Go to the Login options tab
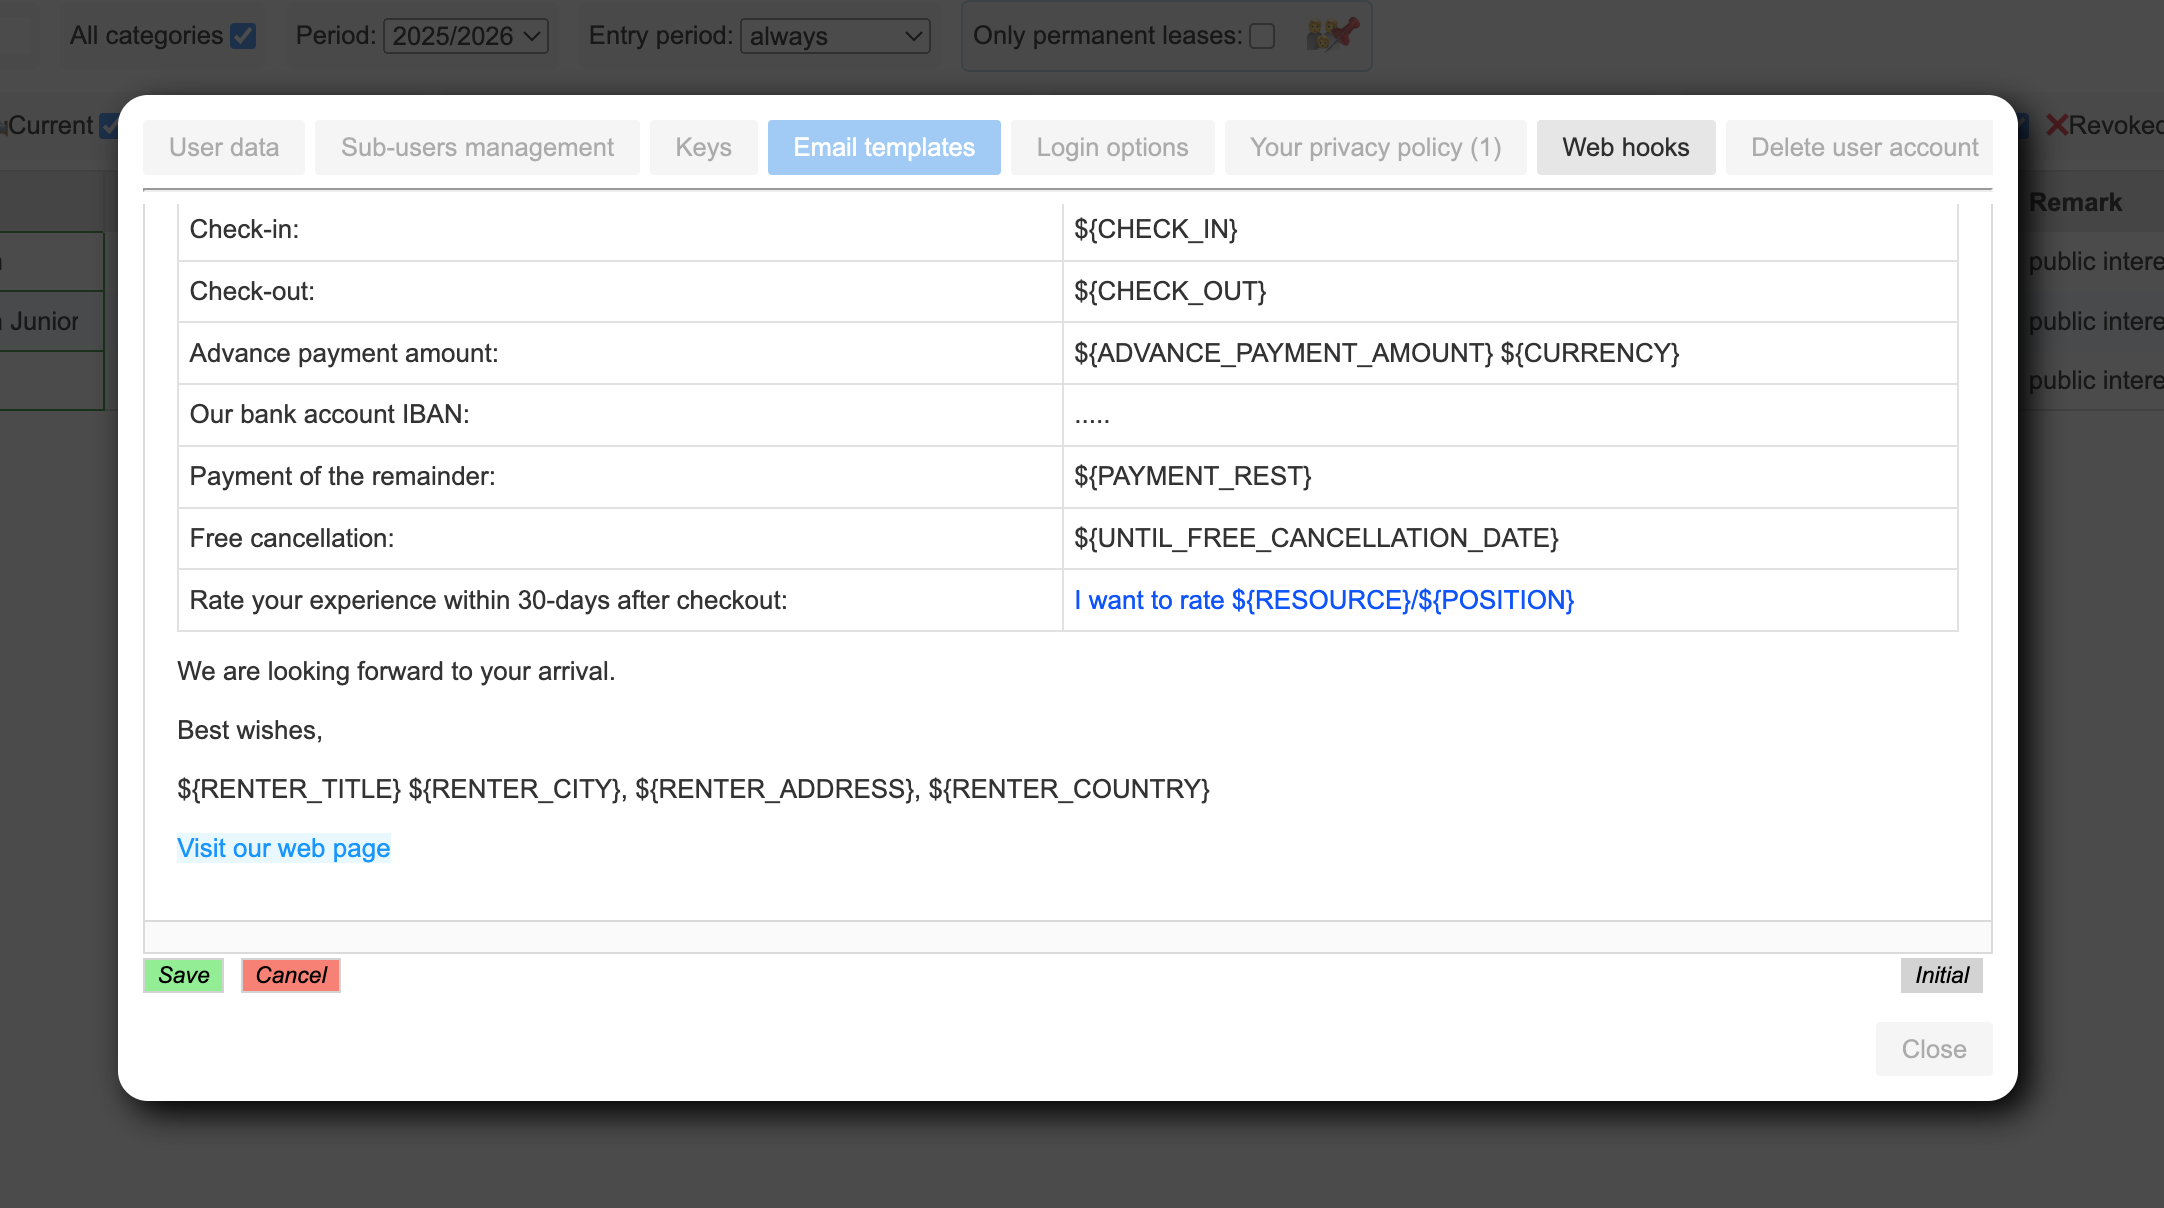 pyautogui.click(x=1112, y=147)
